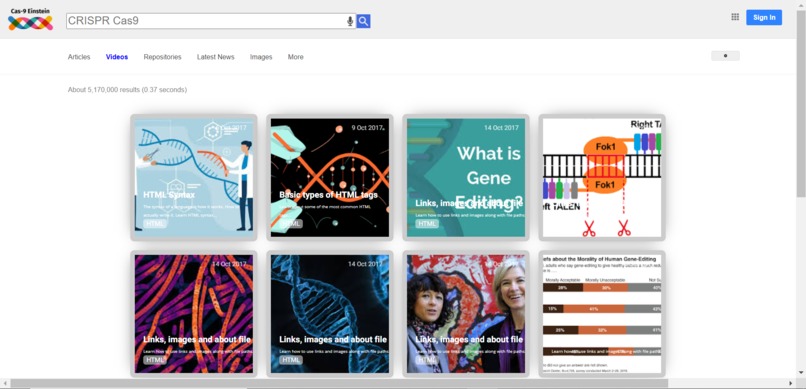Click the horizontal scrollbar thumb
Screen dimensions: 806x389
pyautogui.click(x=339, y=383)
